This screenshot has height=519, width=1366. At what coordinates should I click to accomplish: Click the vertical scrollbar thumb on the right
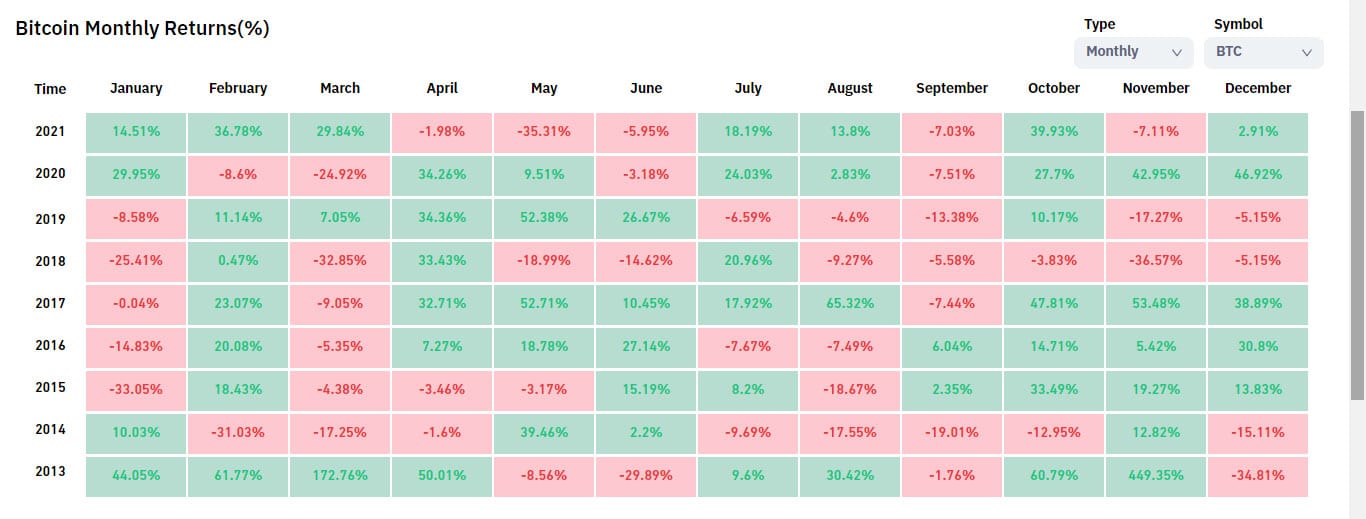[x=1357, y=250]
